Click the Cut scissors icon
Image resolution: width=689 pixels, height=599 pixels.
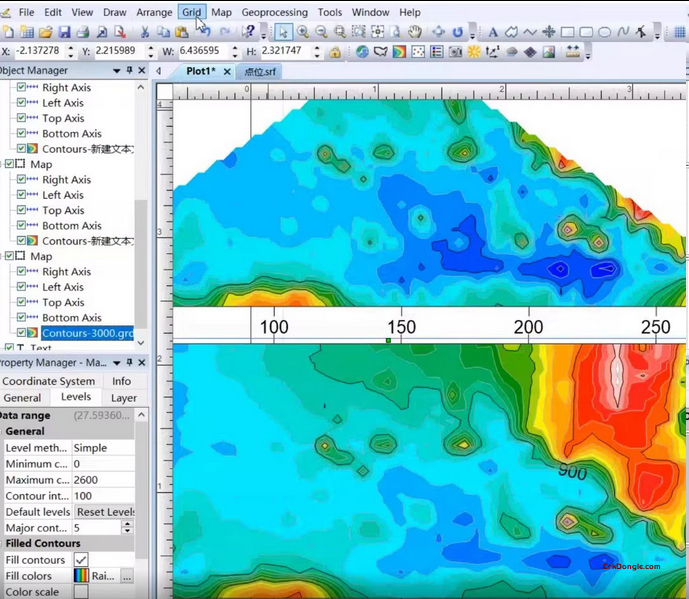tap(145, 32)
